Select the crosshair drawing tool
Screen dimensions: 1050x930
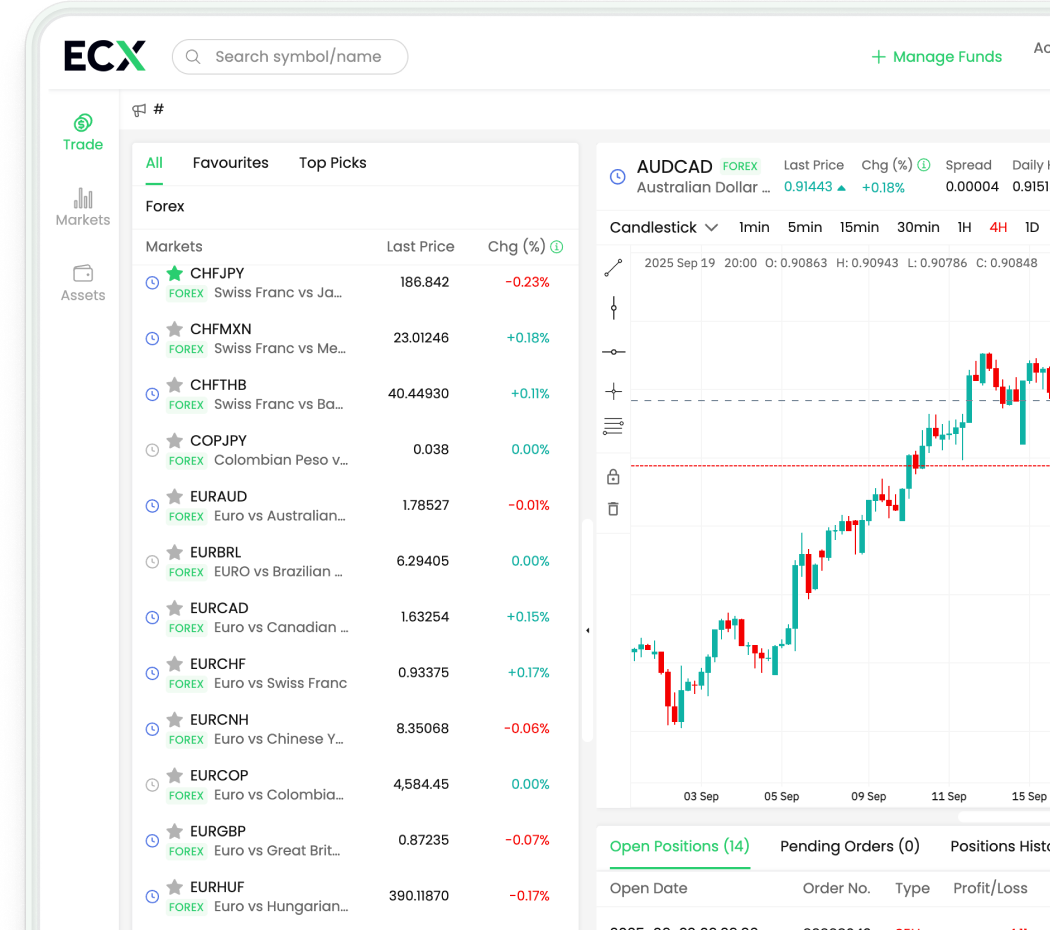613,391
